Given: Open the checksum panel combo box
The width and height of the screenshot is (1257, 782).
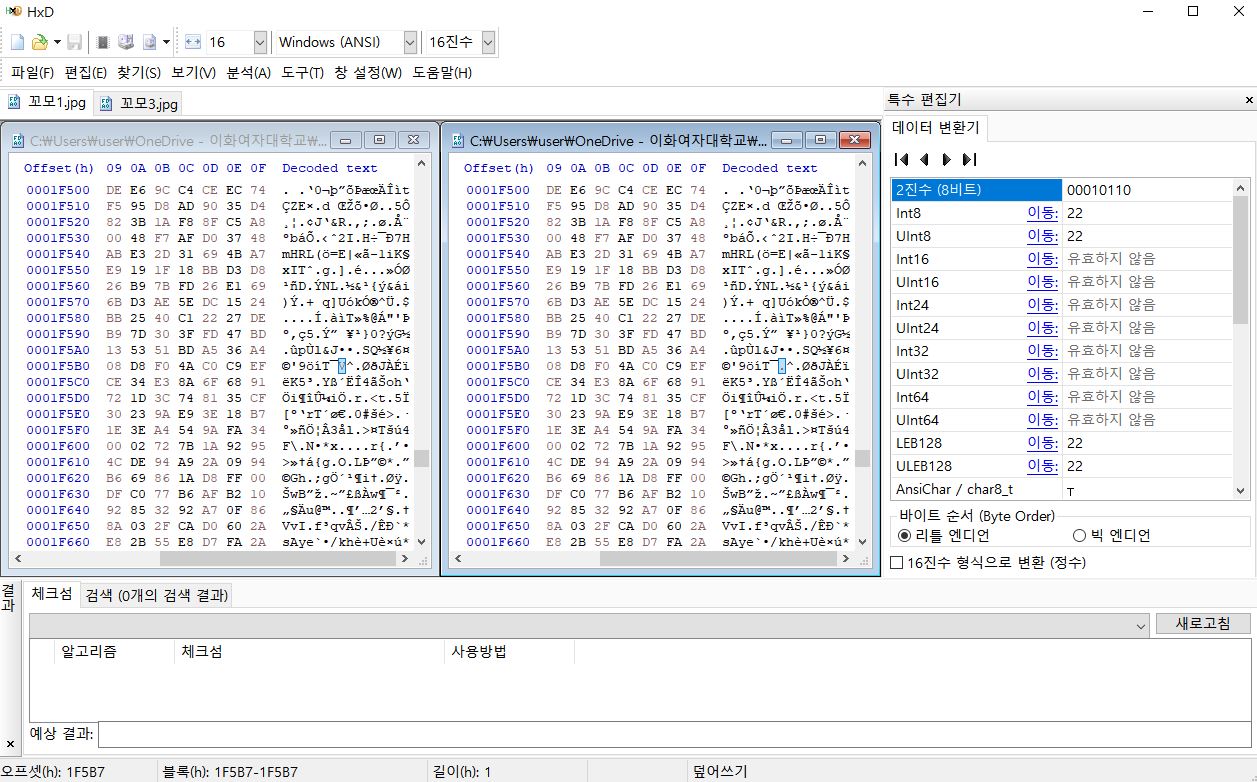Looking at the screenshot, I should coord(589,624).
